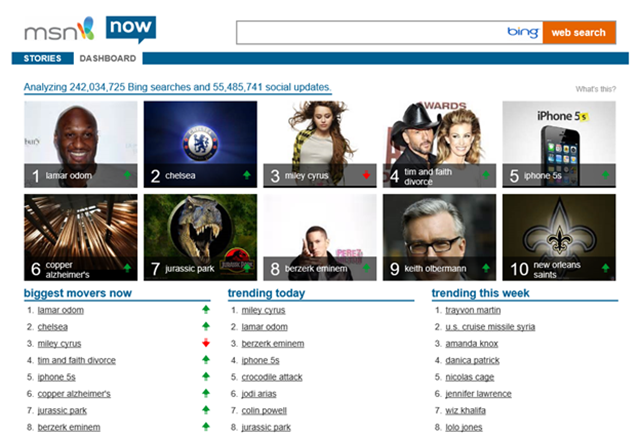Select the keith olbermann thumbnail tile

tap(440, 237)
